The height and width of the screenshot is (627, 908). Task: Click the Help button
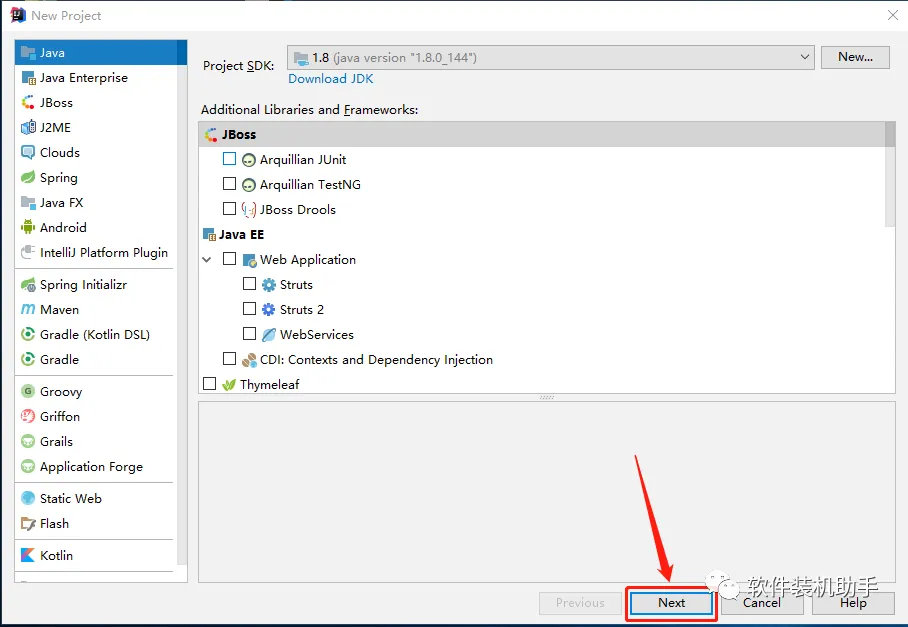coord(853,603)
